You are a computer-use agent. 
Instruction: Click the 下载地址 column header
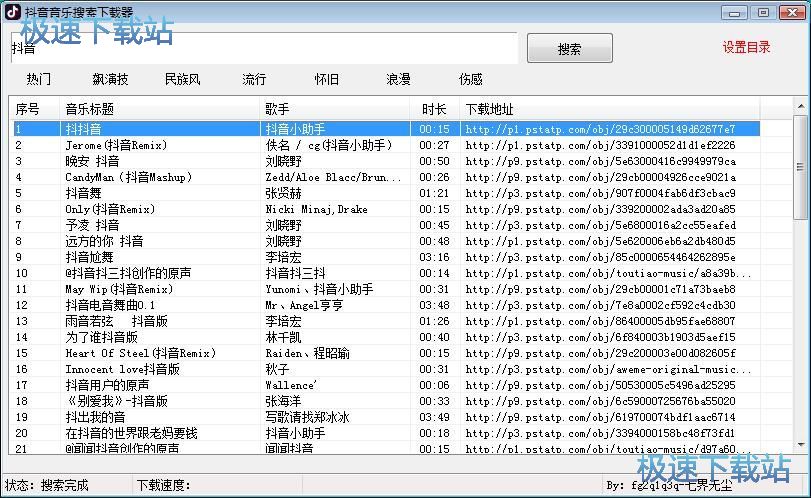click(x=610, y=109)
